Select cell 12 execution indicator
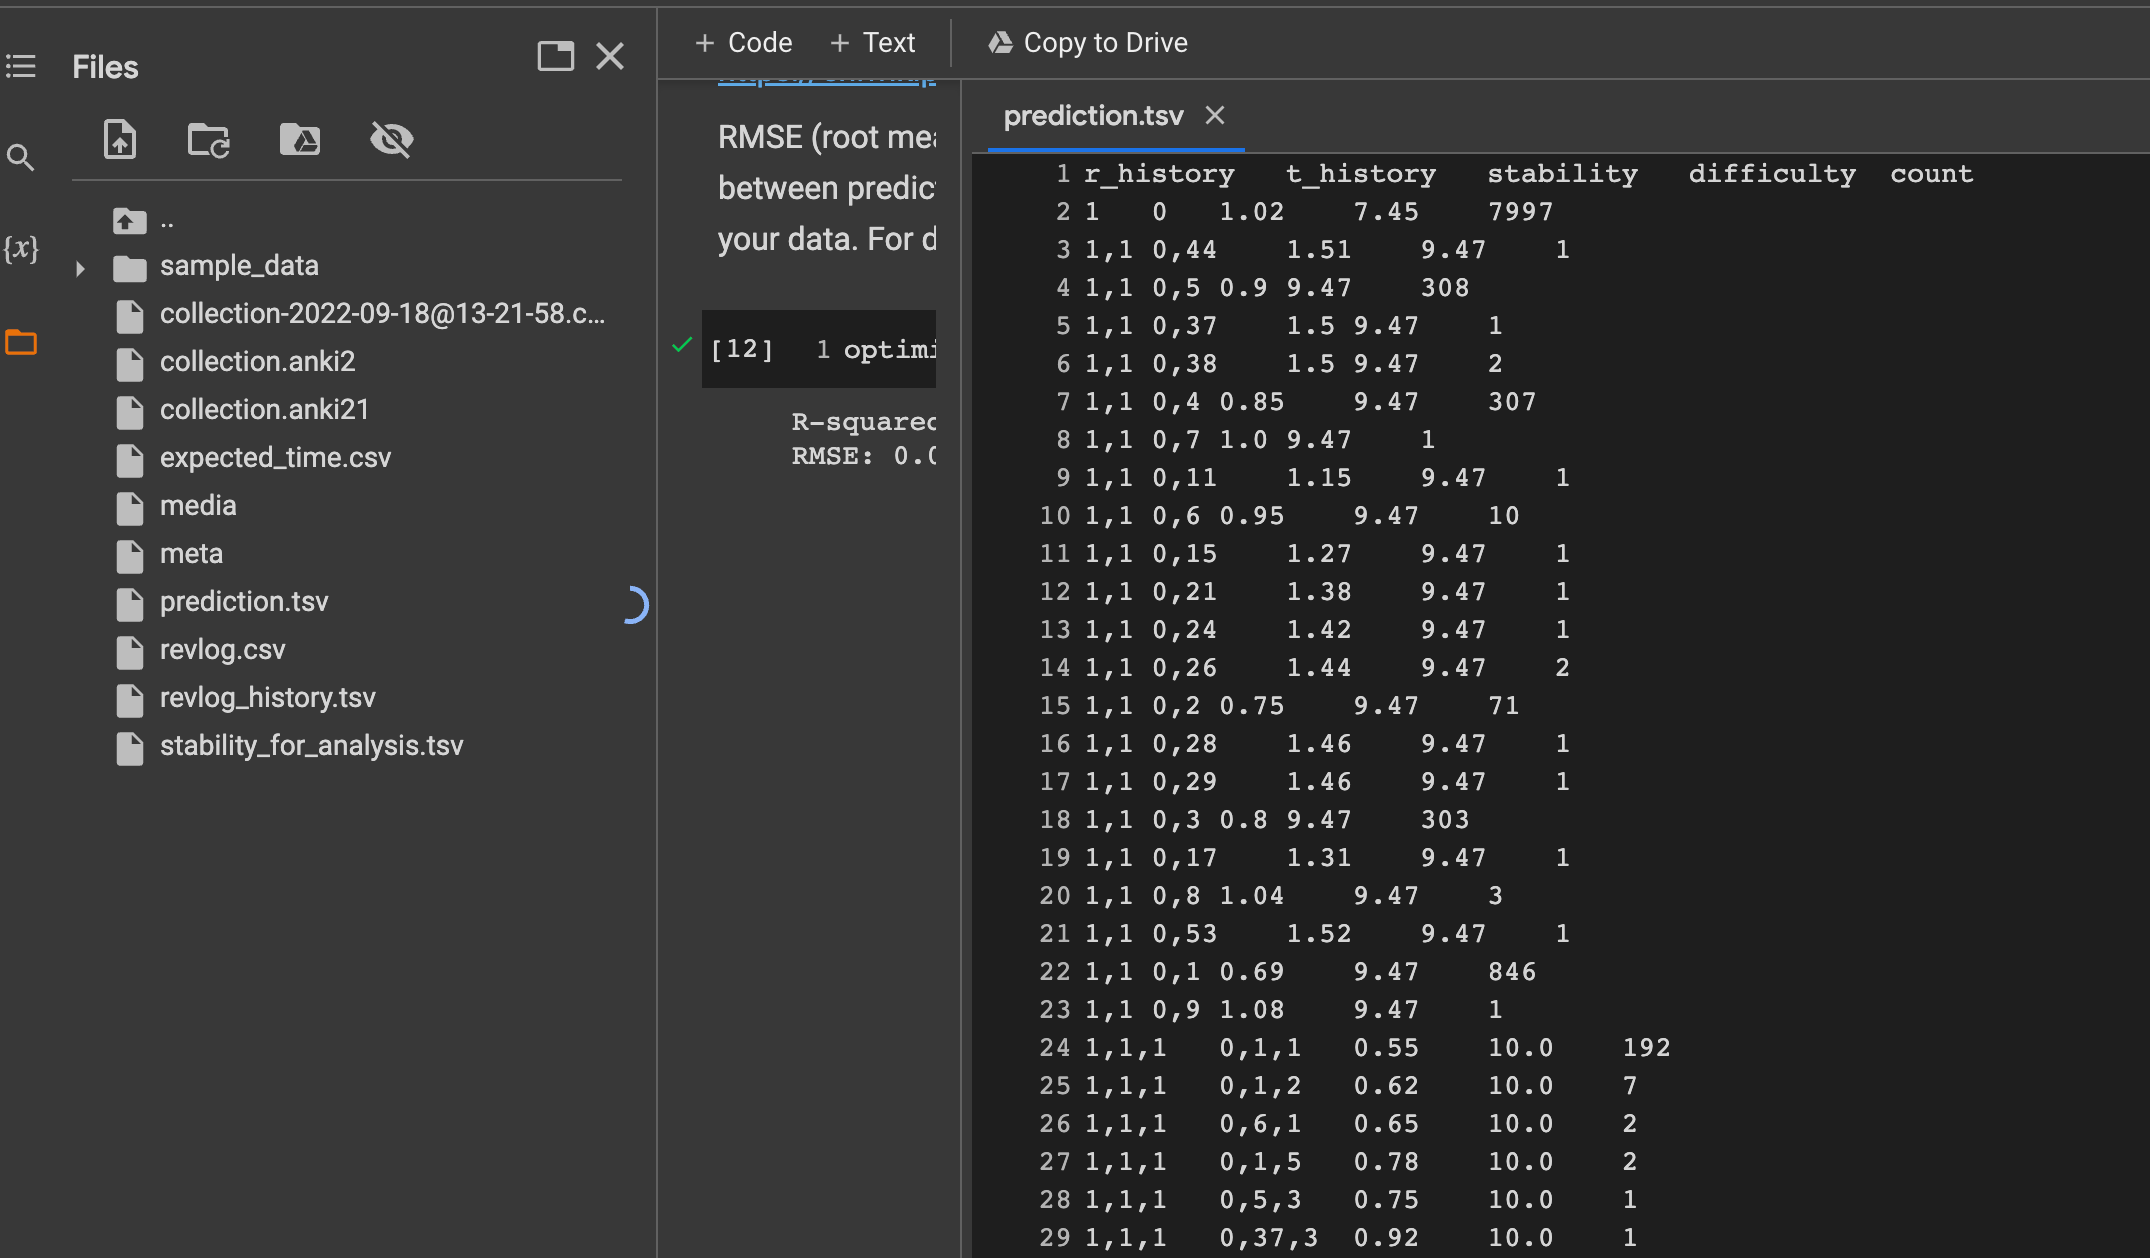Image resolution: width=2150 pixels, height=1258 pixels. pos(741,349)
